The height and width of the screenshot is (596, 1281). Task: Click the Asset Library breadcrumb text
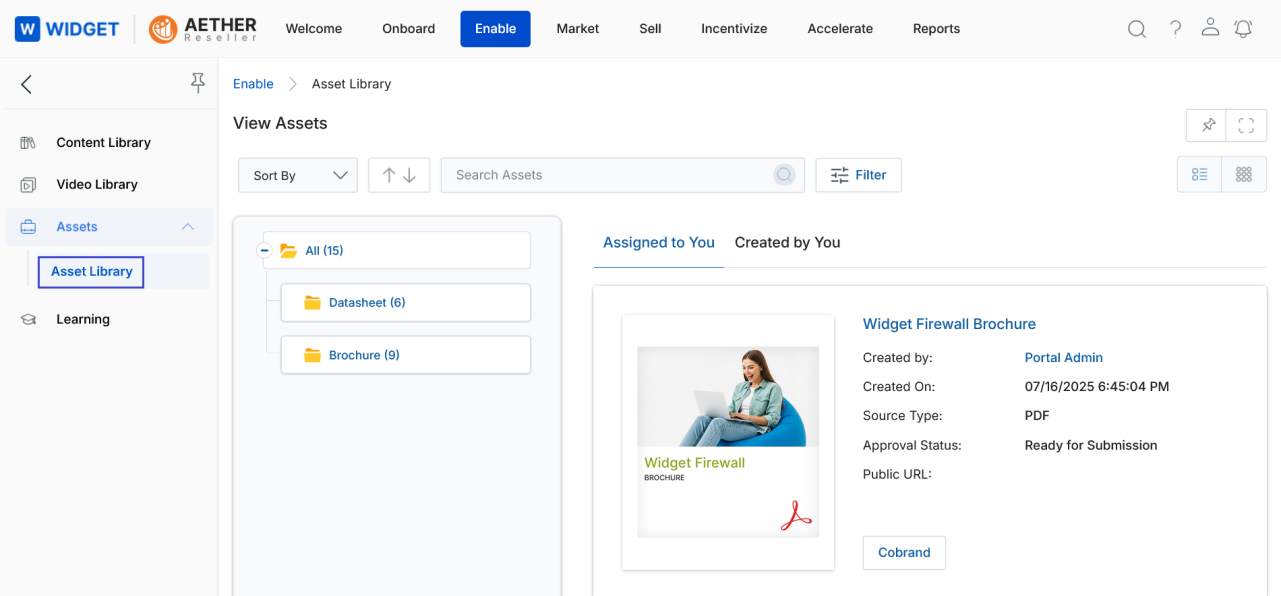(x=351, y=84)
